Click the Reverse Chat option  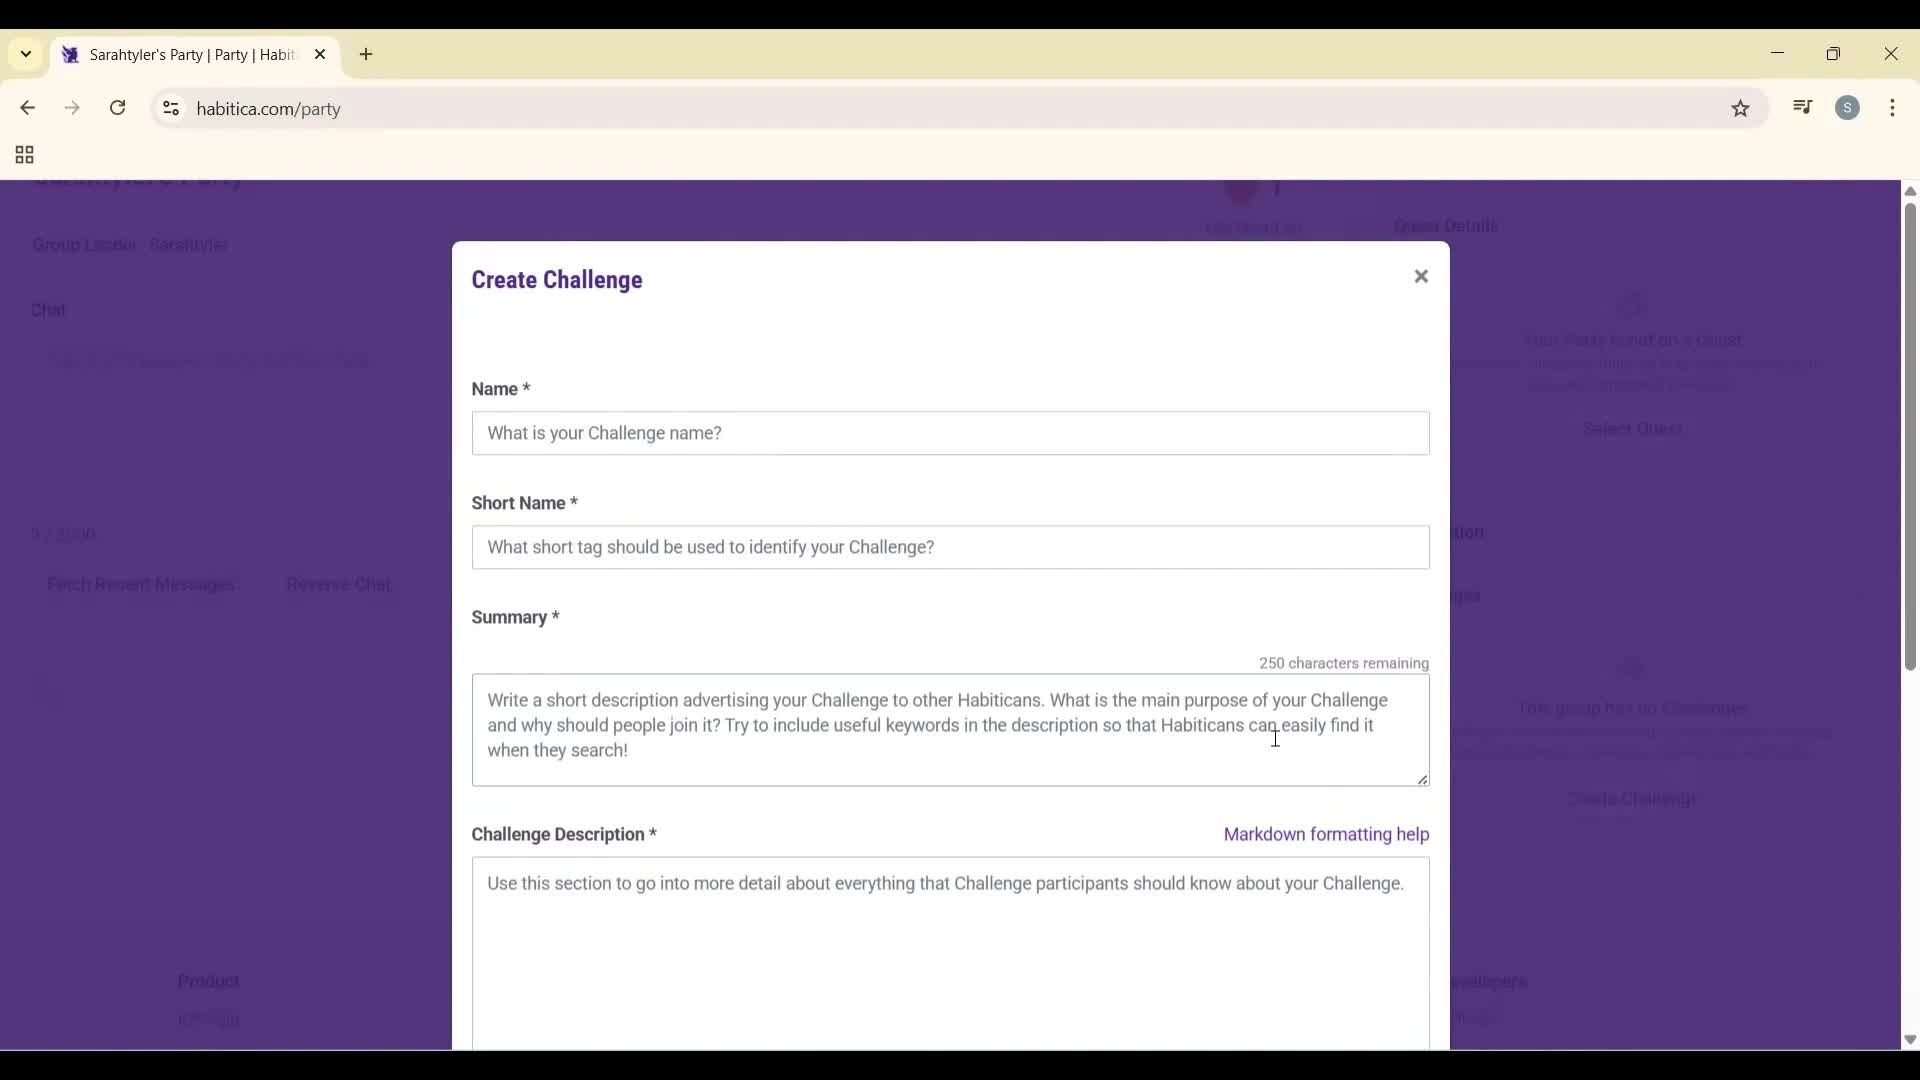point(338,584)
